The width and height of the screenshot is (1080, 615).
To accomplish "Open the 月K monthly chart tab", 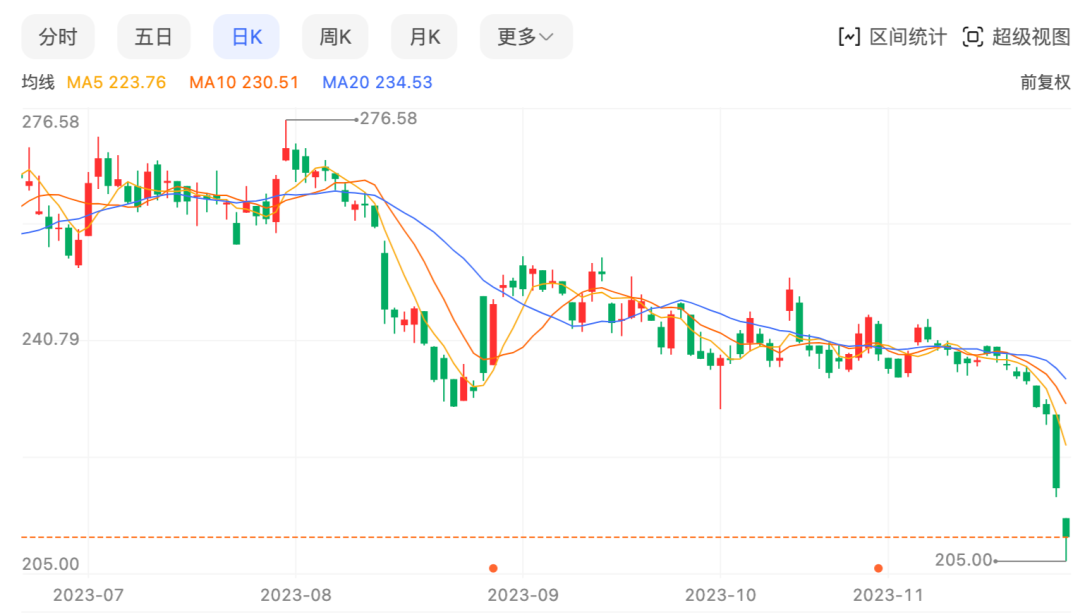I will coord(424,37).
